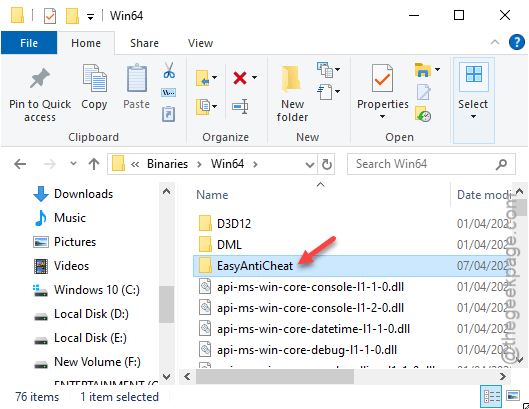This screenshot has height=409, width=529.
Task: Click the quick access Properties checkmark icon
Action: (x=50, y=16)
